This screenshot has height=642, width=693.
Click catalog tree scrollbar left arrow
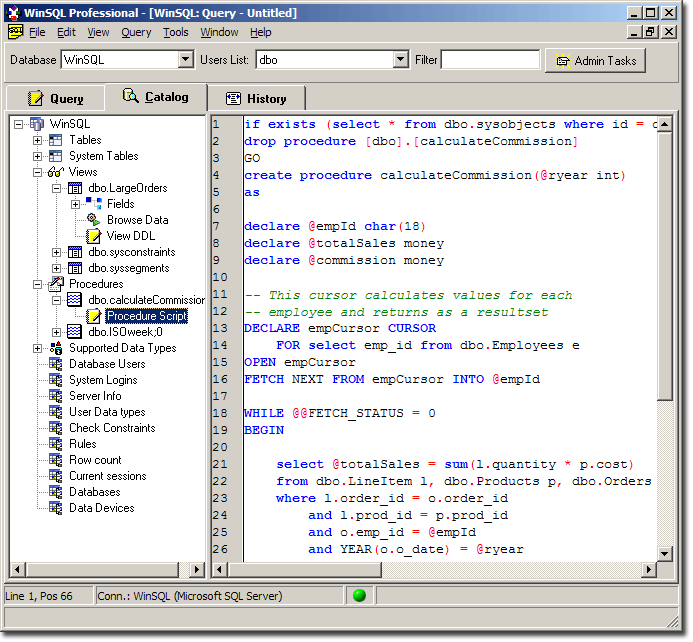click(17, 569)
